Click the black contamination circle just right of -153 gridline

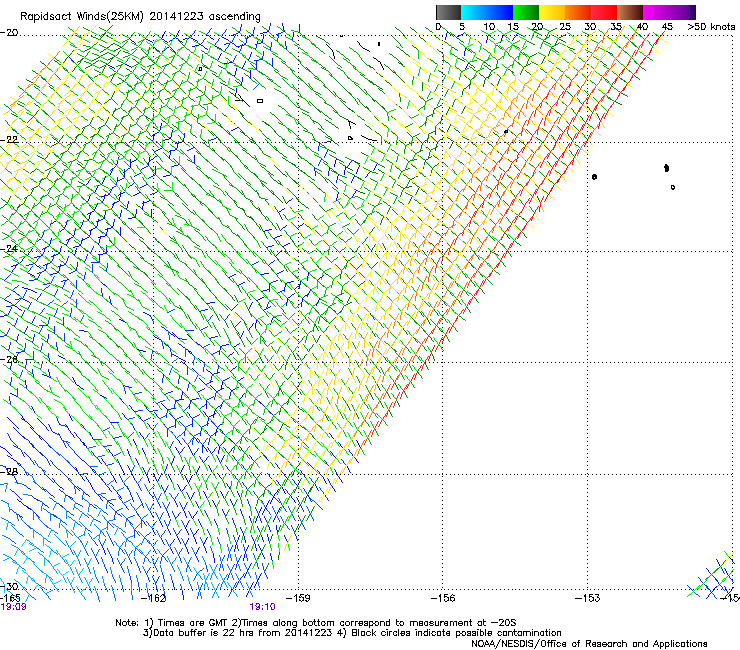594,177
